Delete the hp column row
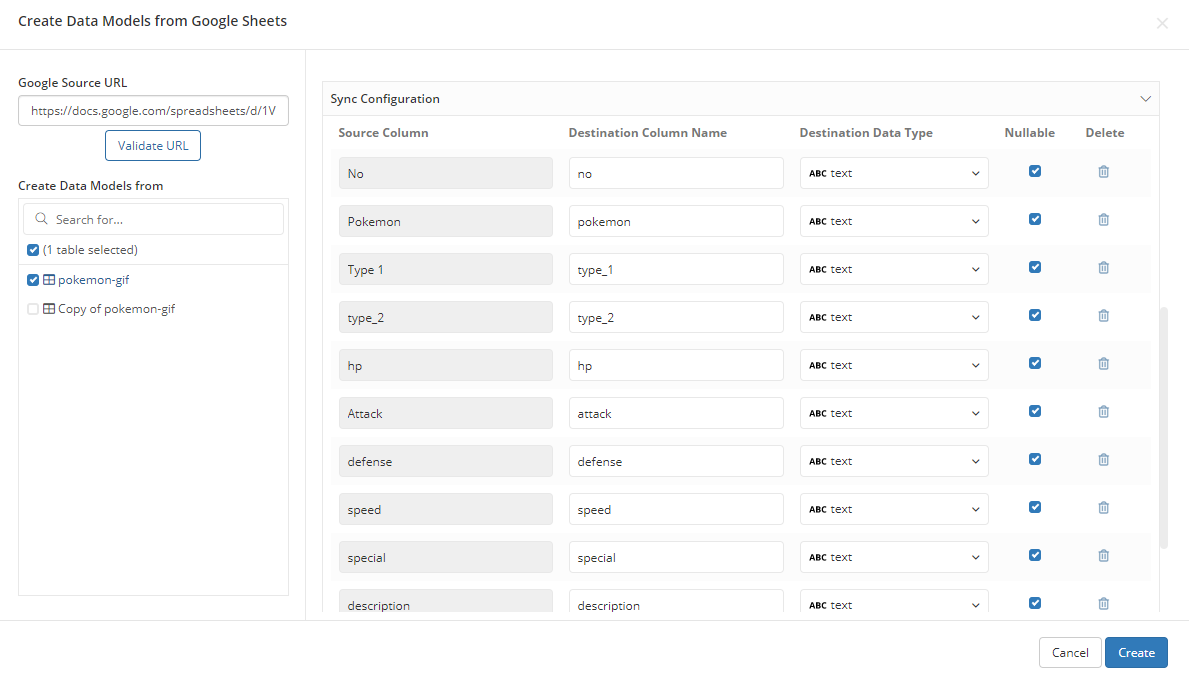This screenshot has height=679, width=1189. click(1103, 364)
